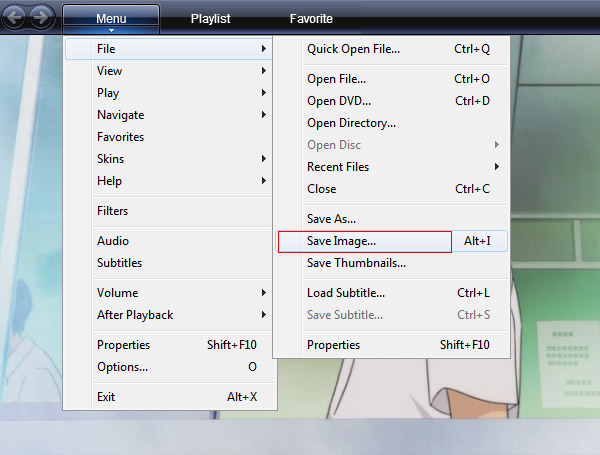Select Save Image... from File submenu
600x455 pixels.
click(393, 241)
